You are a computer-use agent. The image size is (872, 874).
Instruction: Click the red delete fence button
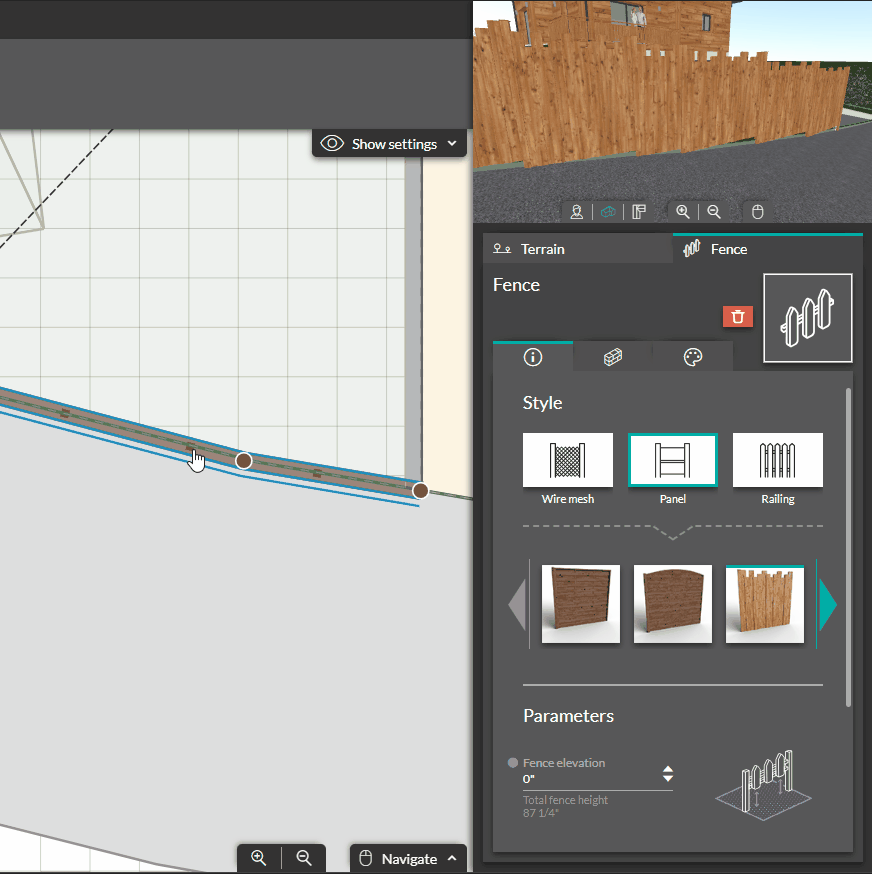pos(738,316)
